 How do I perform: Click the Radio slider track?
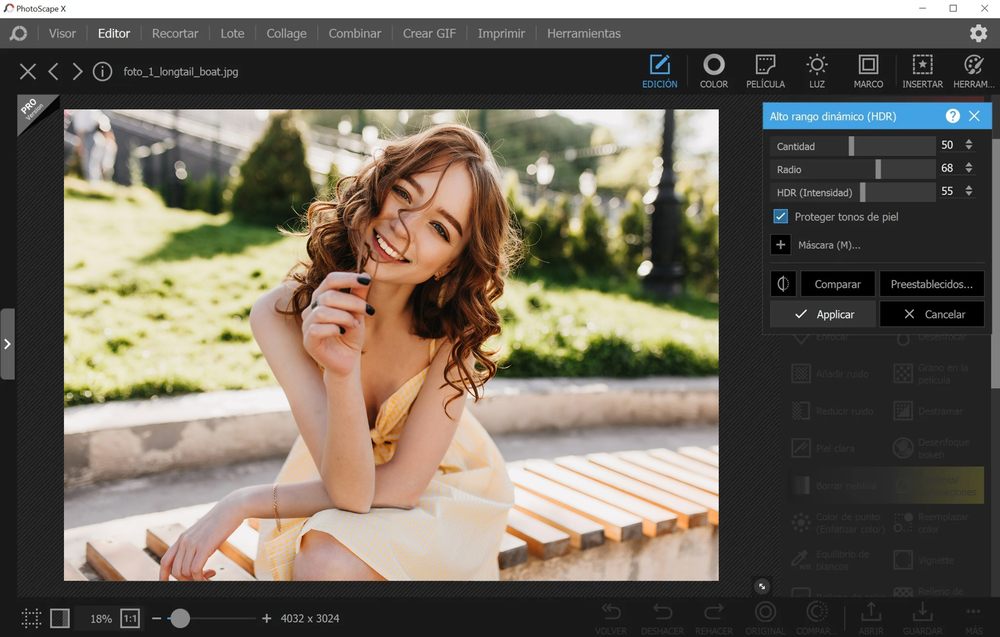(852, 169)
